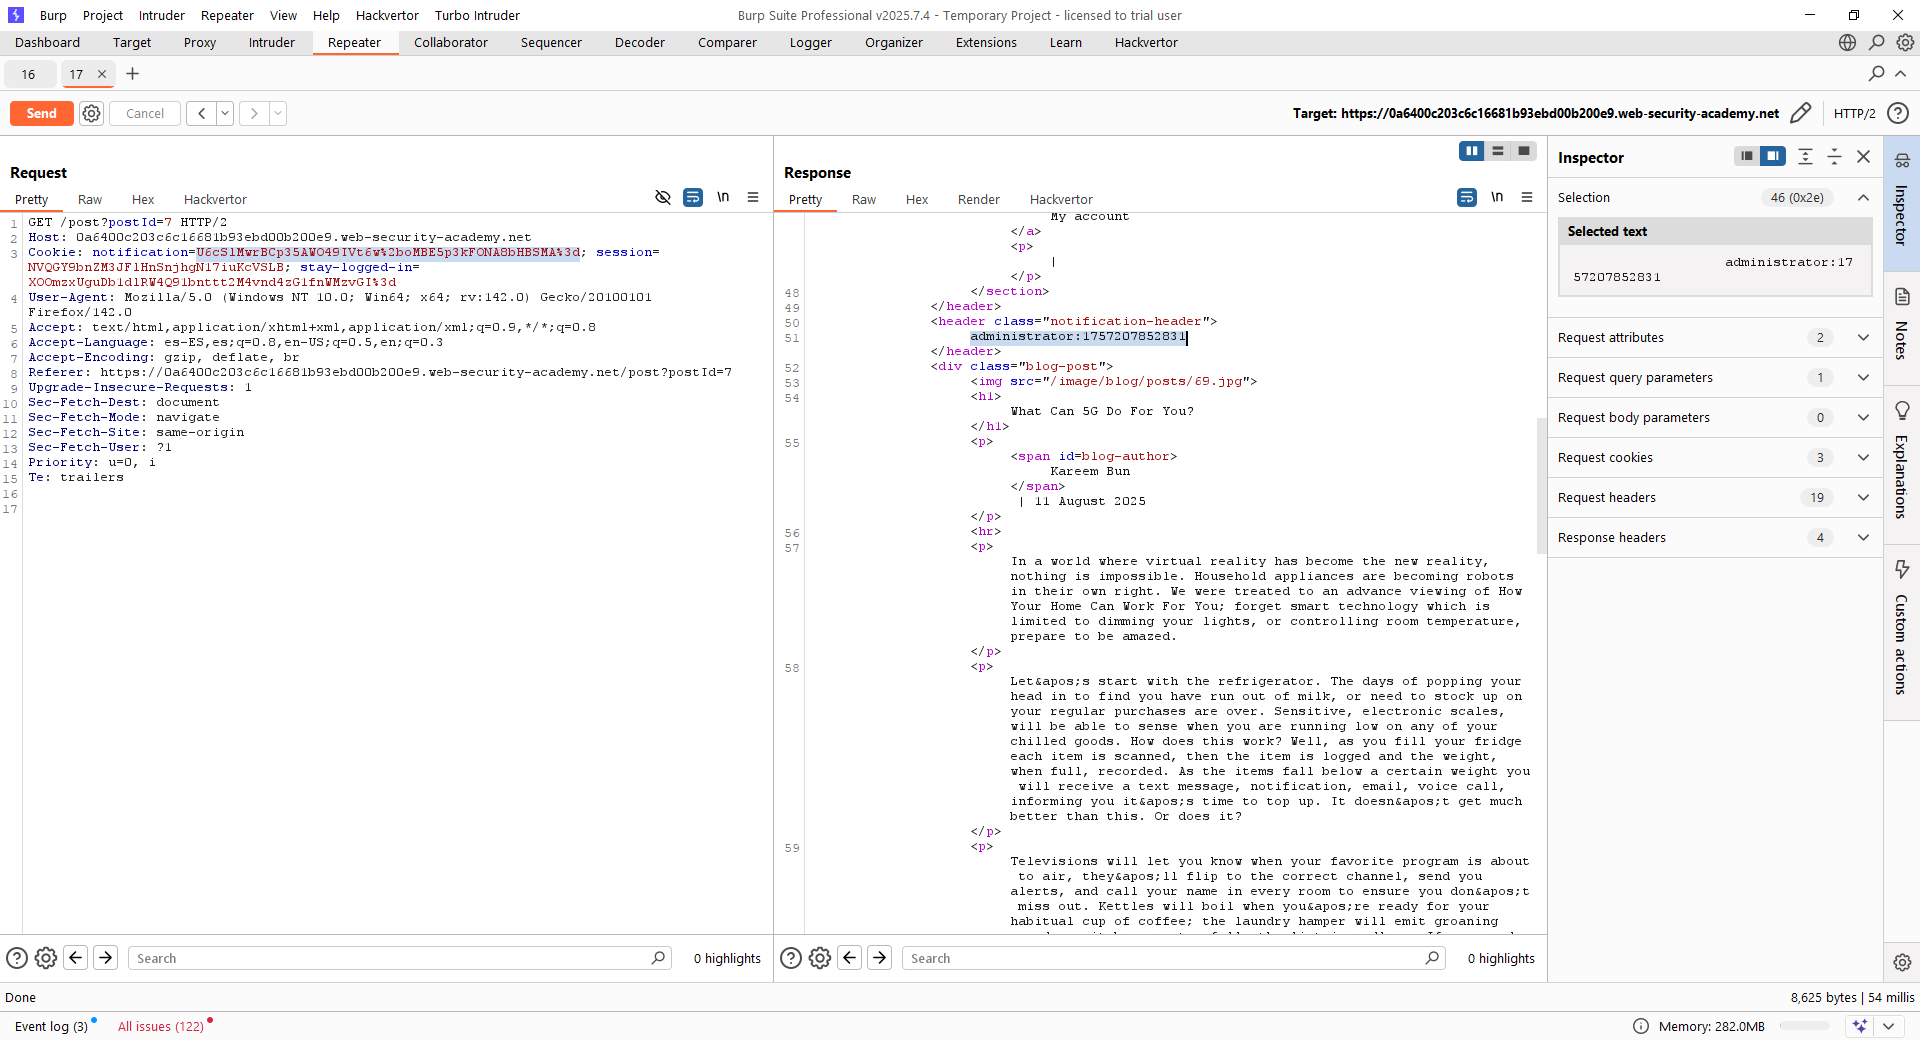Viewport: 1920px width, 1040px height.
Task: Open the Explanations side panel
Action: 1901,460
